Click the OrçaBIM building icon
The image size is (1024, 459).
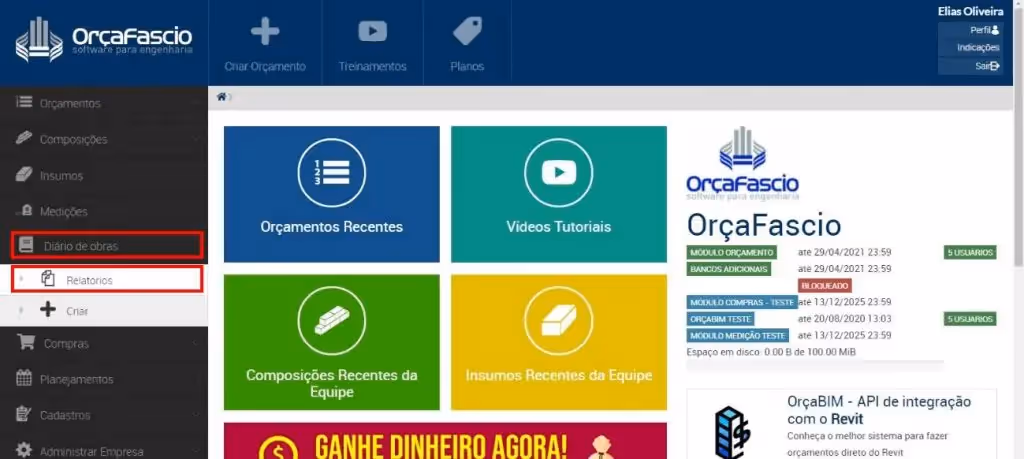[733, 432]
